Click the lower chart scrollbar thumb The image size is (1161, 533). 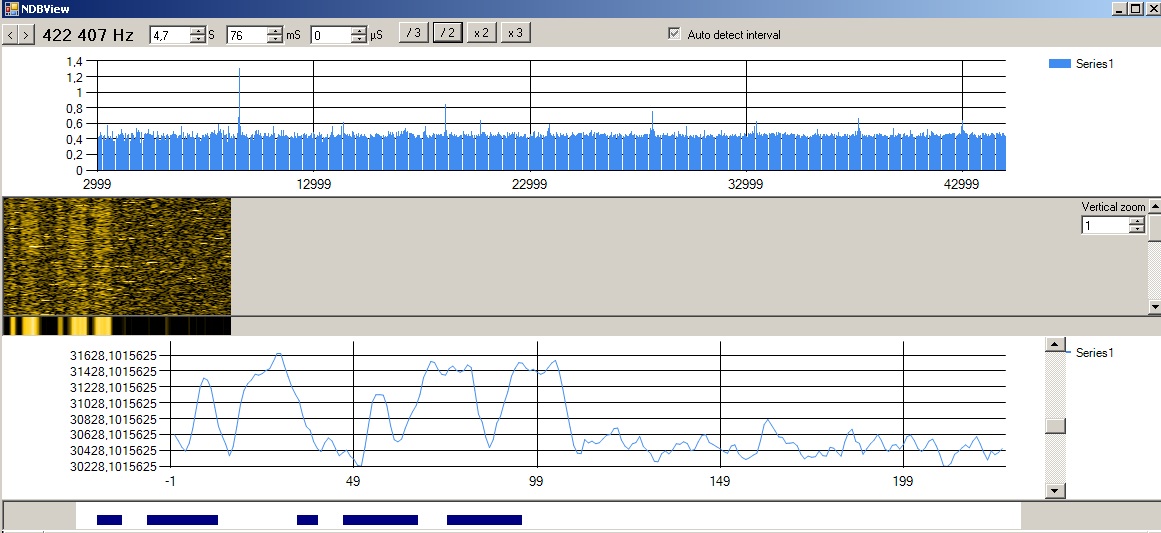[x=1054, y=426]
